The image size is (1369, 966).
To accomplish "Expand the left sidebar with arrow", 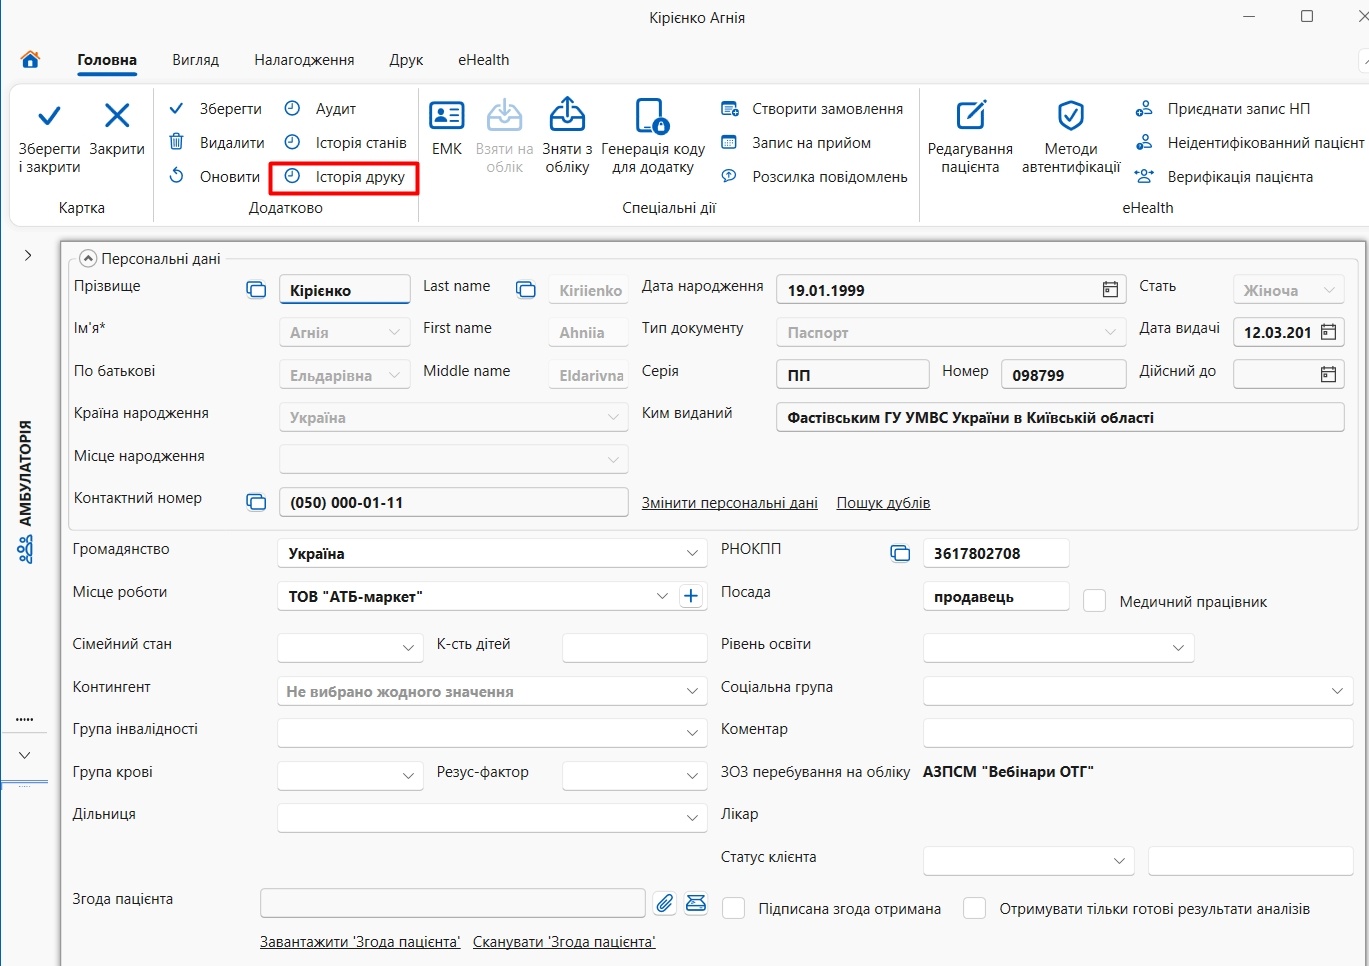I will click(28, 255).
